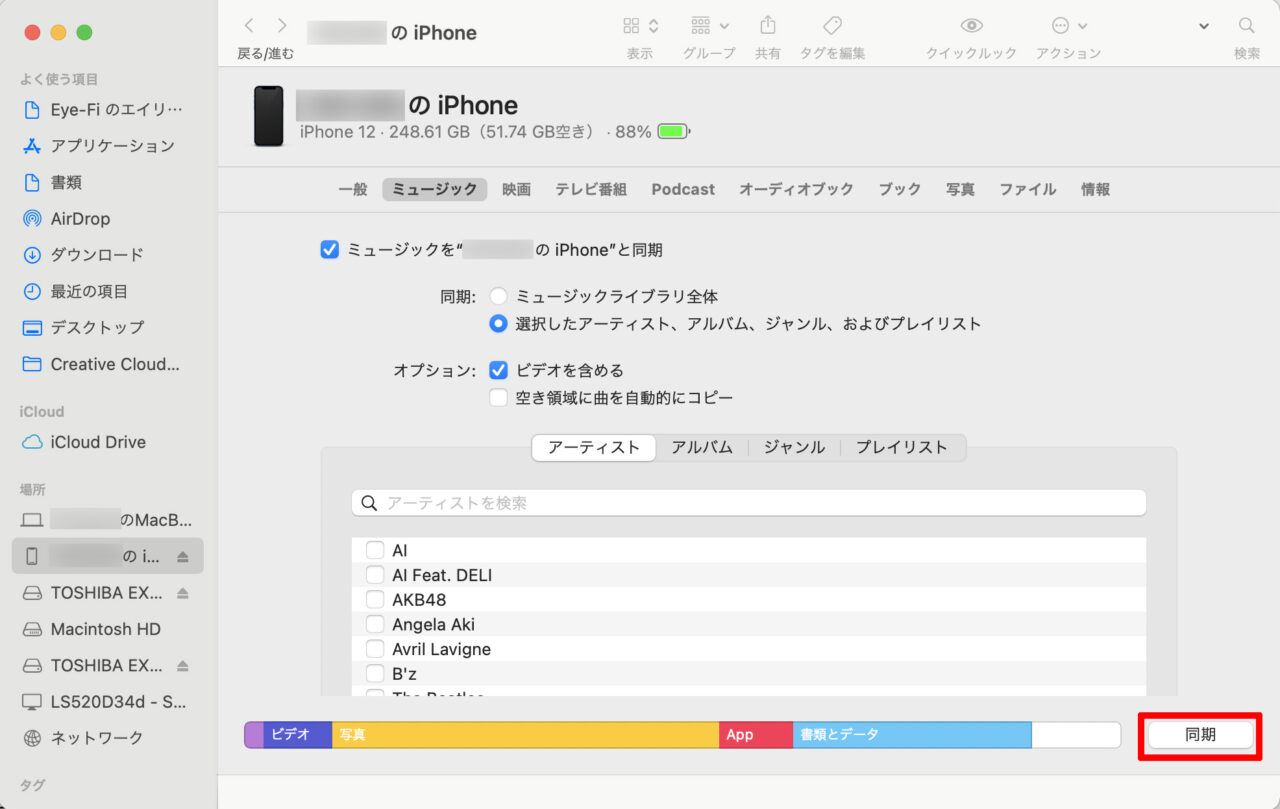Select the アーティスト segment
The image size is (1280, 809).
click(x=594, y=448)
